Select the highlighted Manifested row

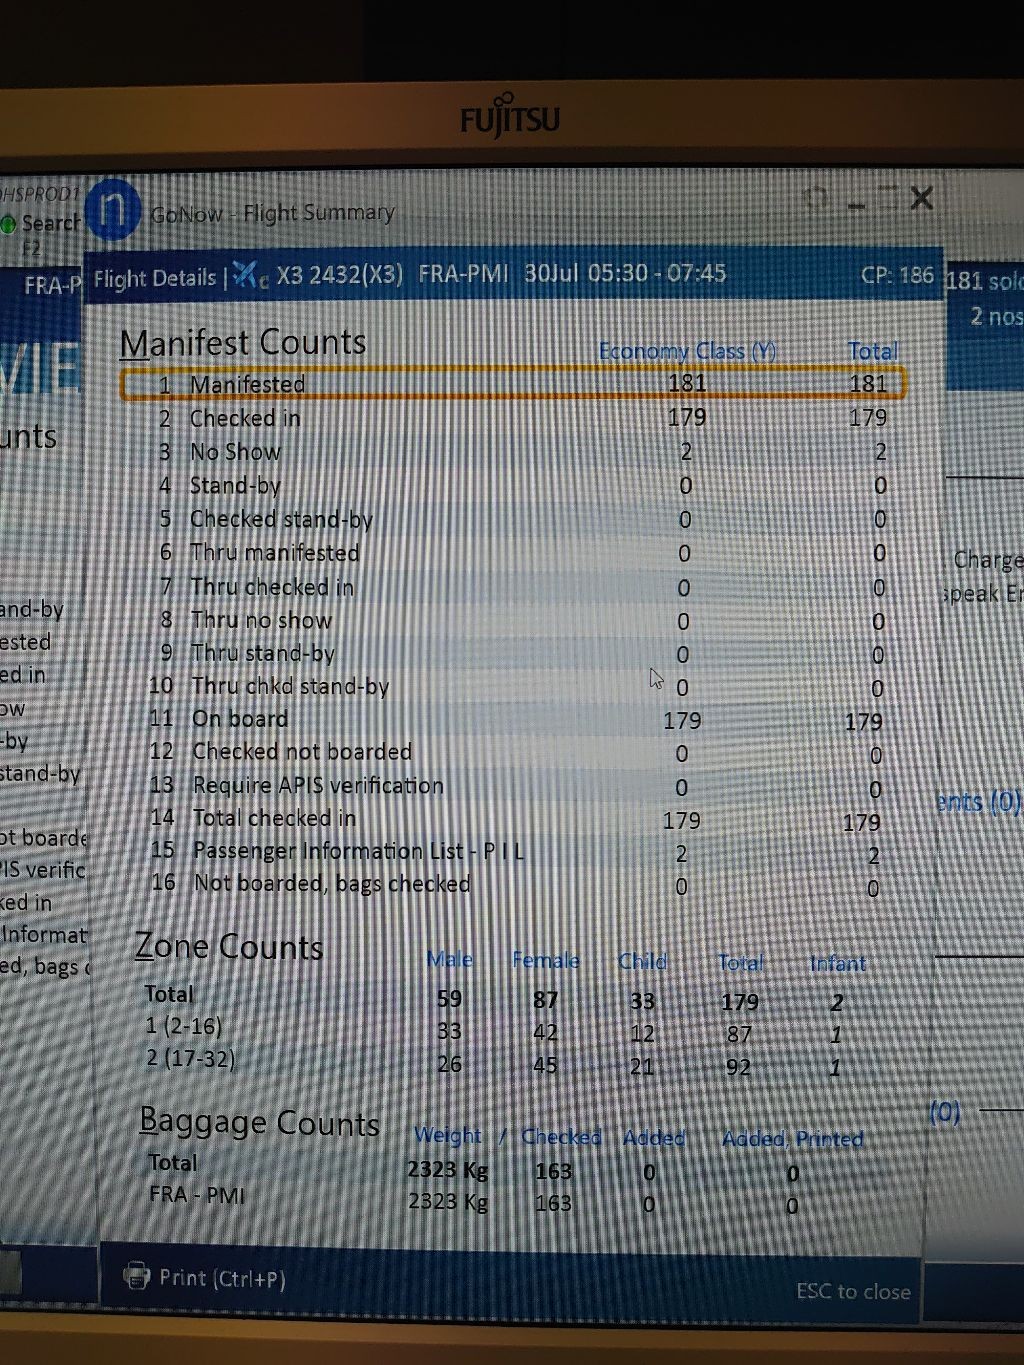click(510, 384)
